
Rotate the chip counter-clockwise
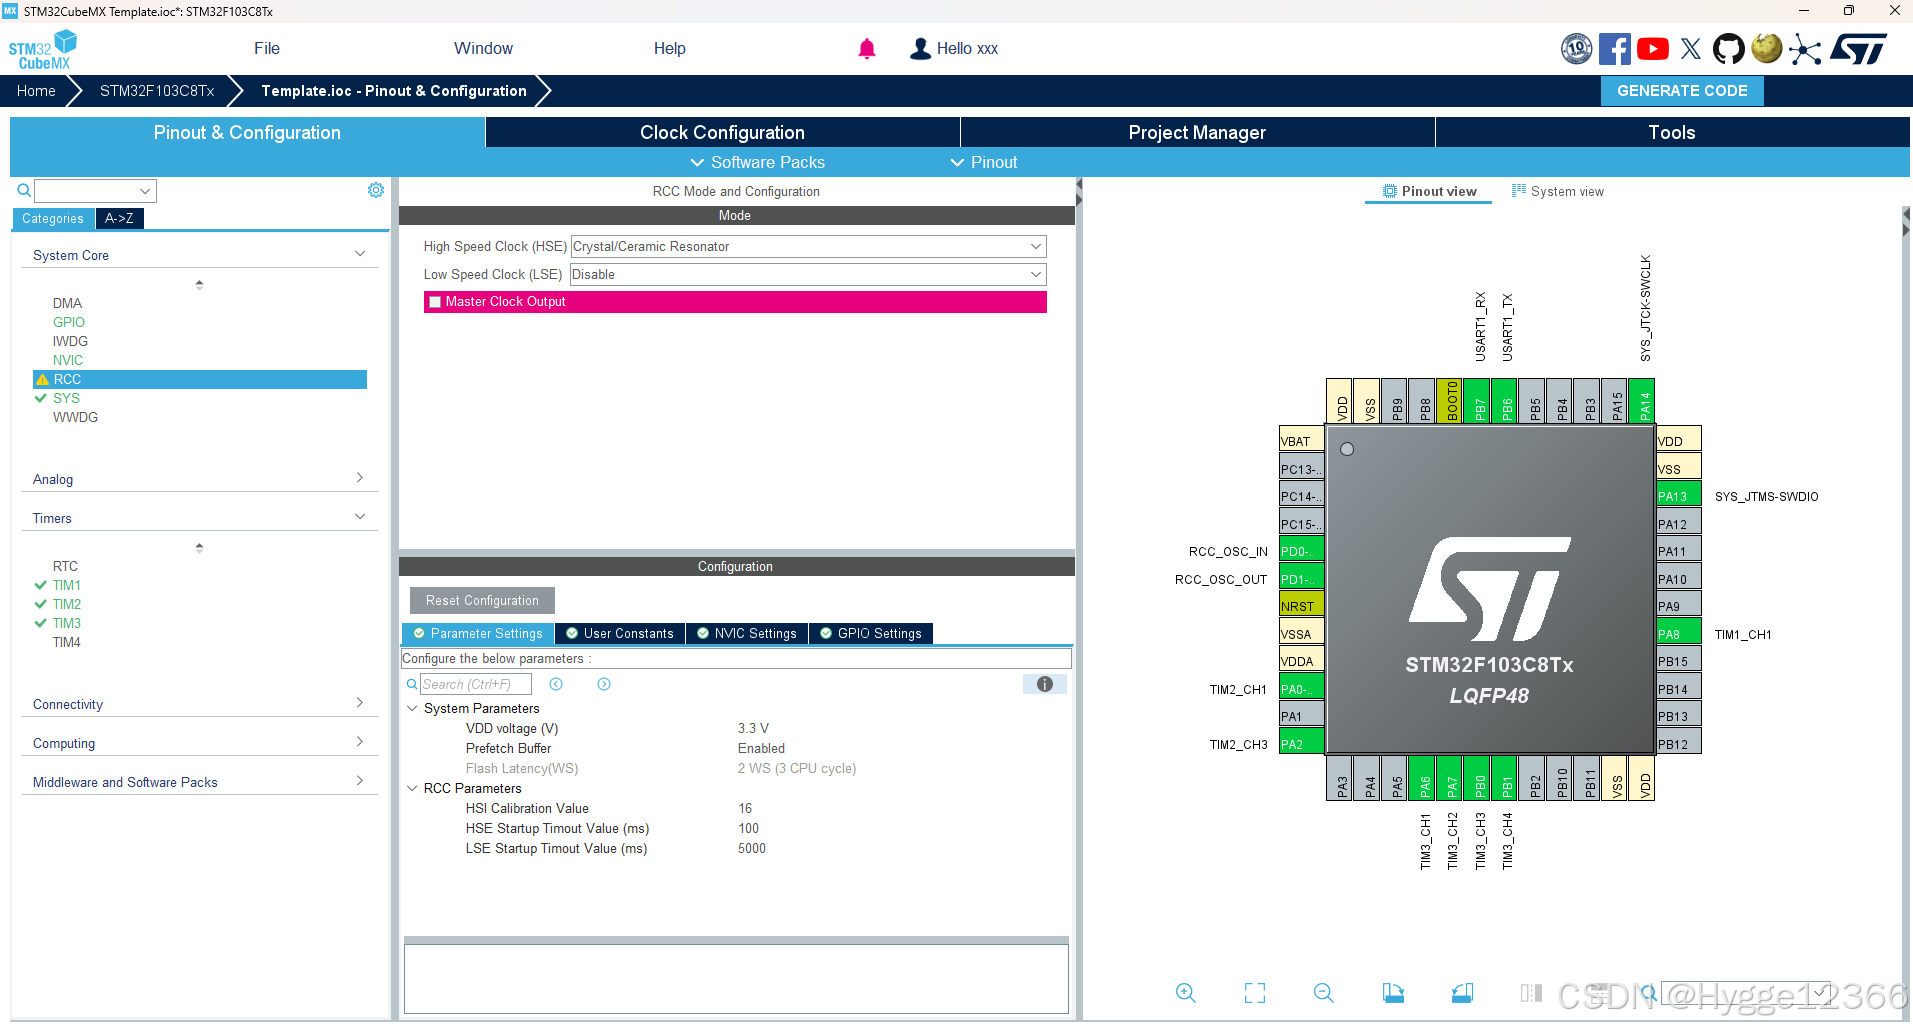[x=1462, y=992]
